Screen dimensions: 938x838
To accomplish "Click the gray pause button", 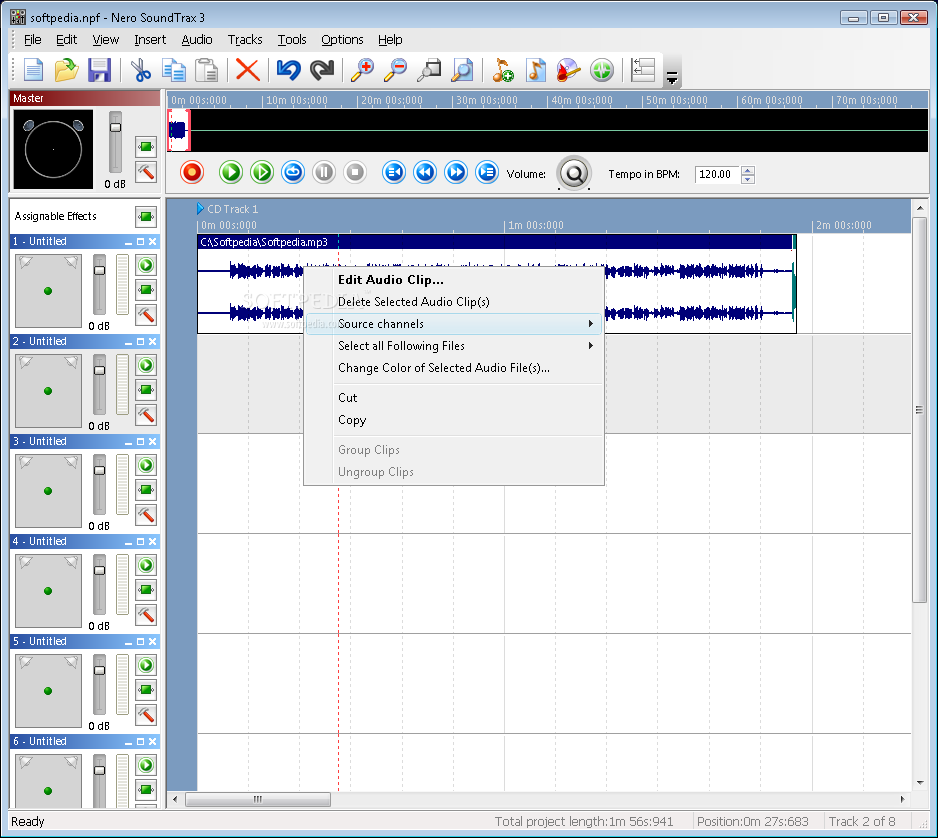I will (x=324, y=172).
